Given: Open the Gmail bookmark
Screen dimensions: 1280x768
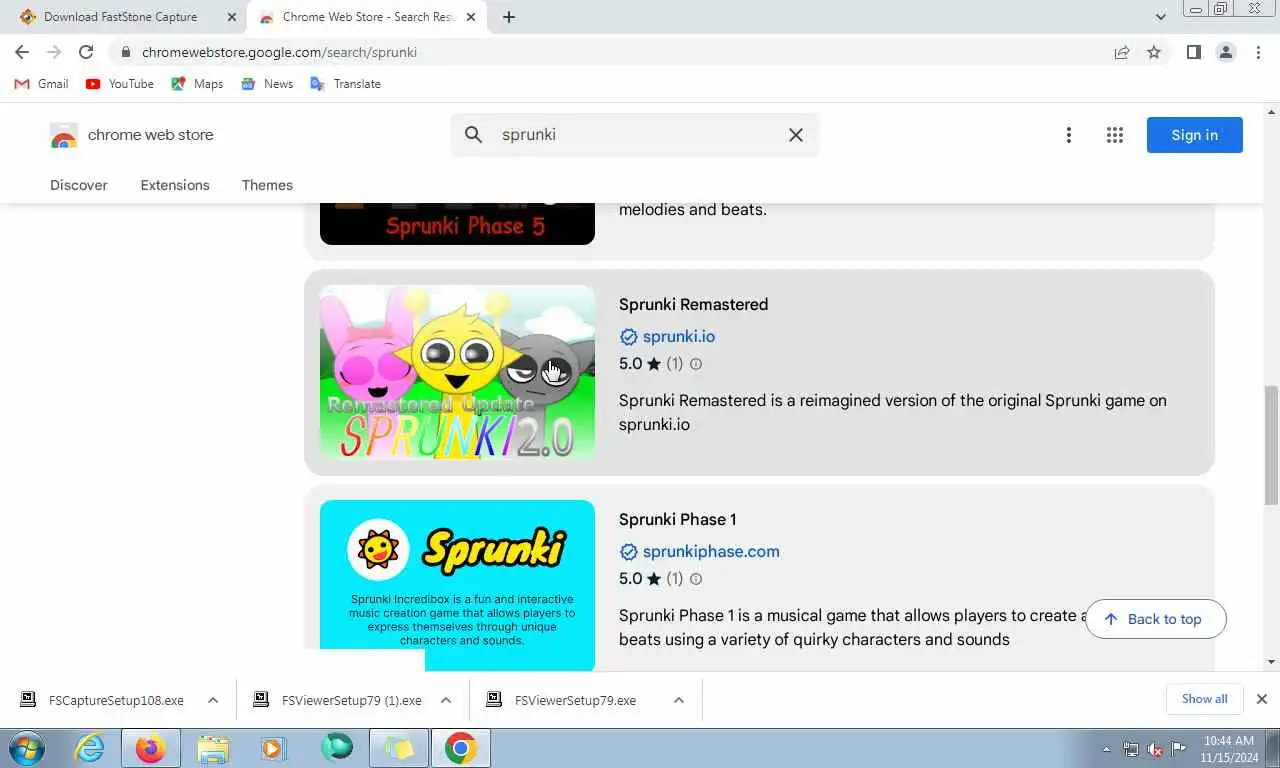Looking at the screenshot, I should 41,84.
